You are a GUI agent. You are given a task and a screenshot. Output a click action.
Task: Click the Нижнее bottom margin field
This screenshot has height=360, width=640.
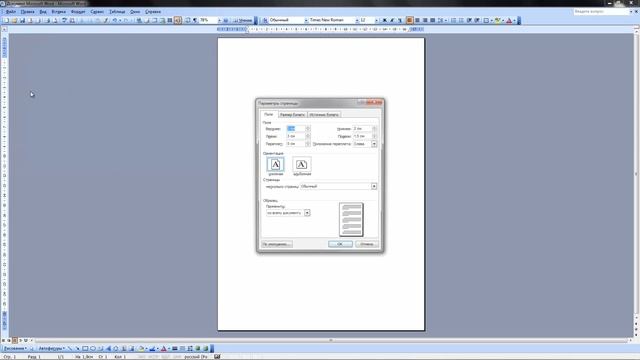click(x=362, y=129)
